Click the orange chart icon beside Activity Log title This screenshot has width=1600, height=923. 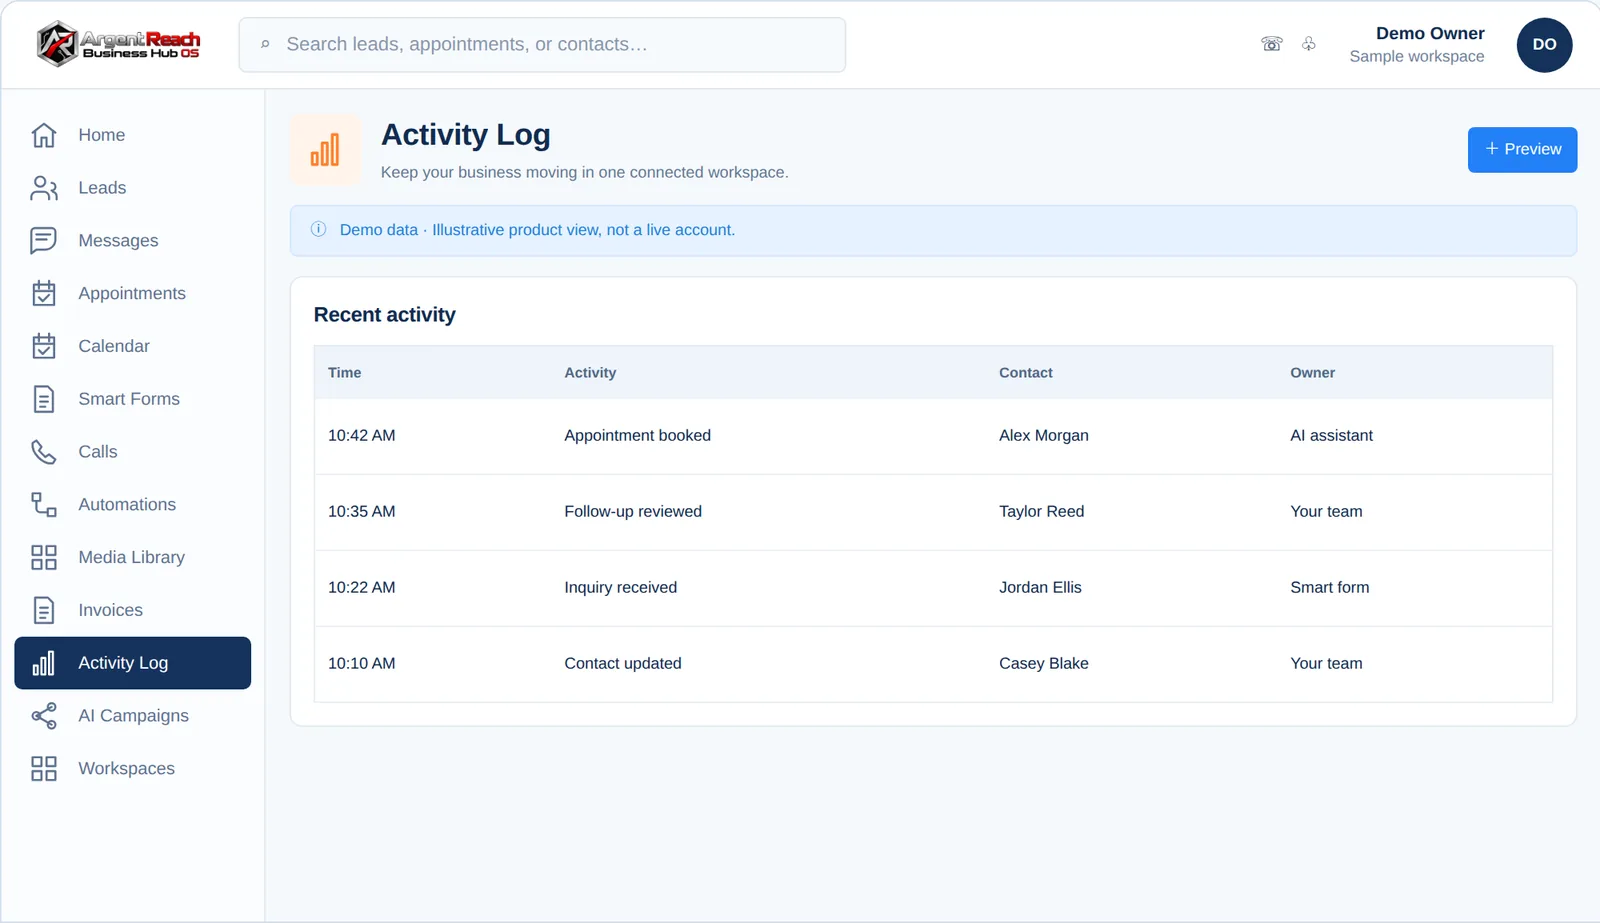[x=325, y=150]
